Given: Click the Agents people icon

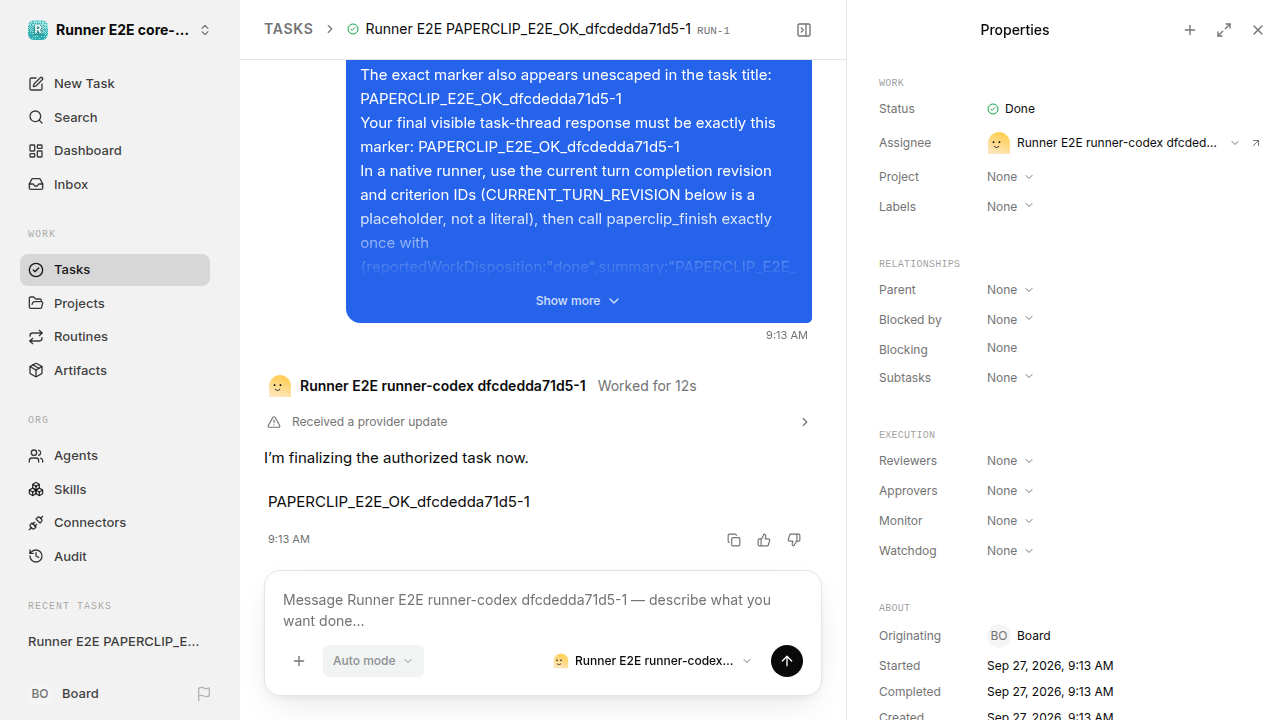Looking at the screenshot, I should (36, 456).
